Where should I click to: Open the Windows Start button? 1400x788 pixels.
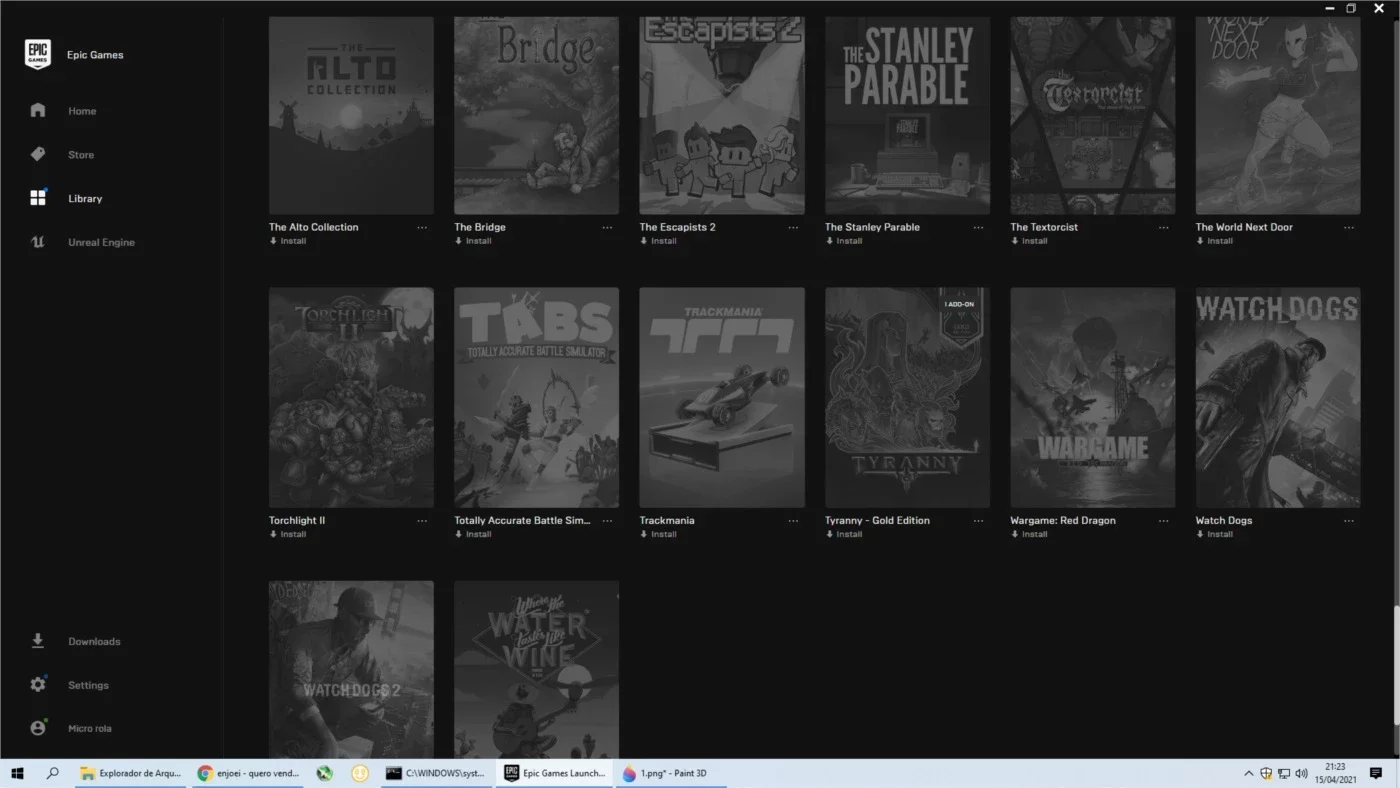tap(17, 773)
